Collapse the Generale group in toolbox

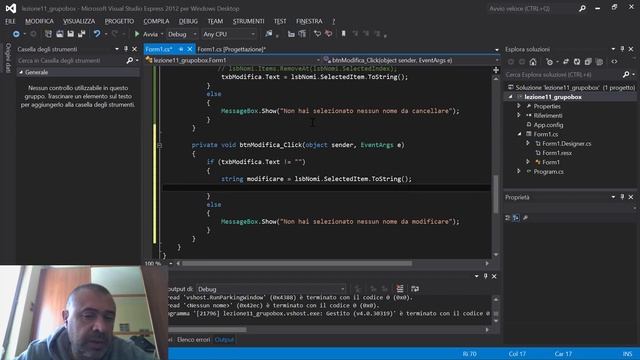point(21,72)
